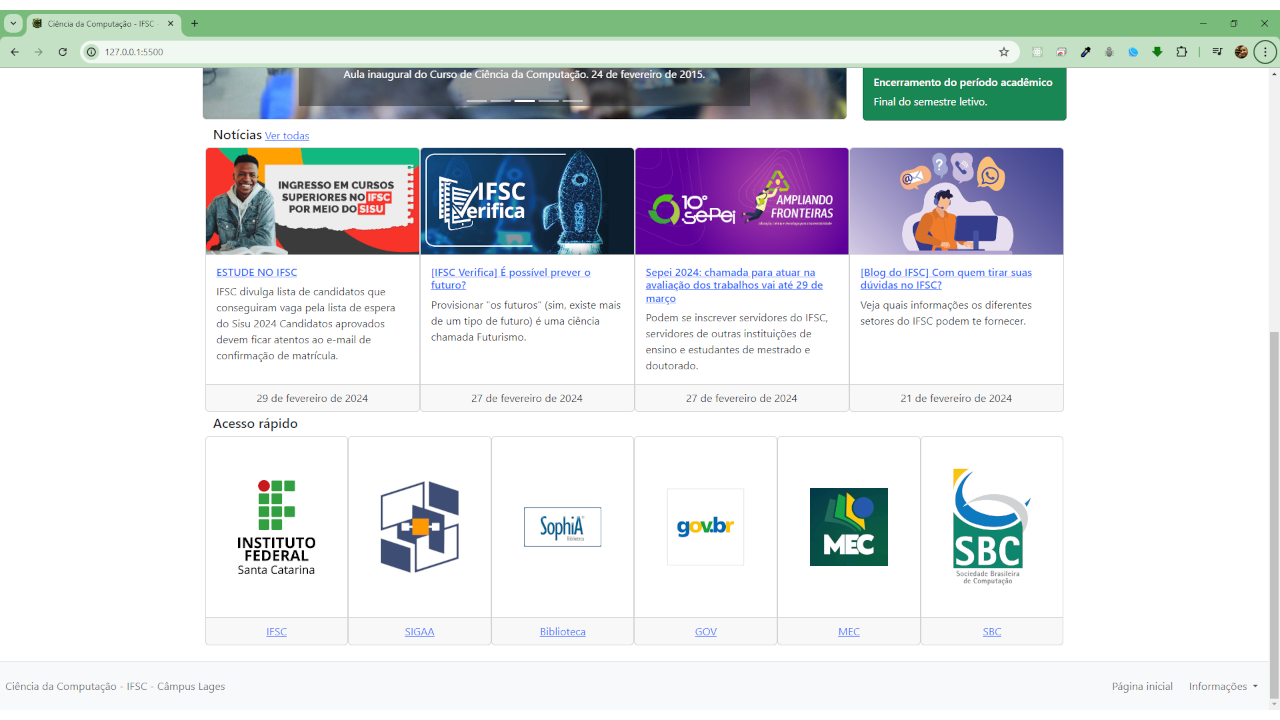Open the eyedropper color picker extension

pyautogui.click(x=1085, y=52)
